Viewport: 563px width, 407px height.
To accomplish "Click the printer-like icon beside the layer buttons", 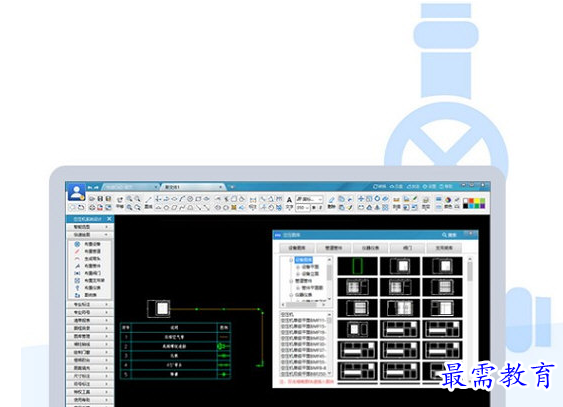I will (x=426, y=200).
